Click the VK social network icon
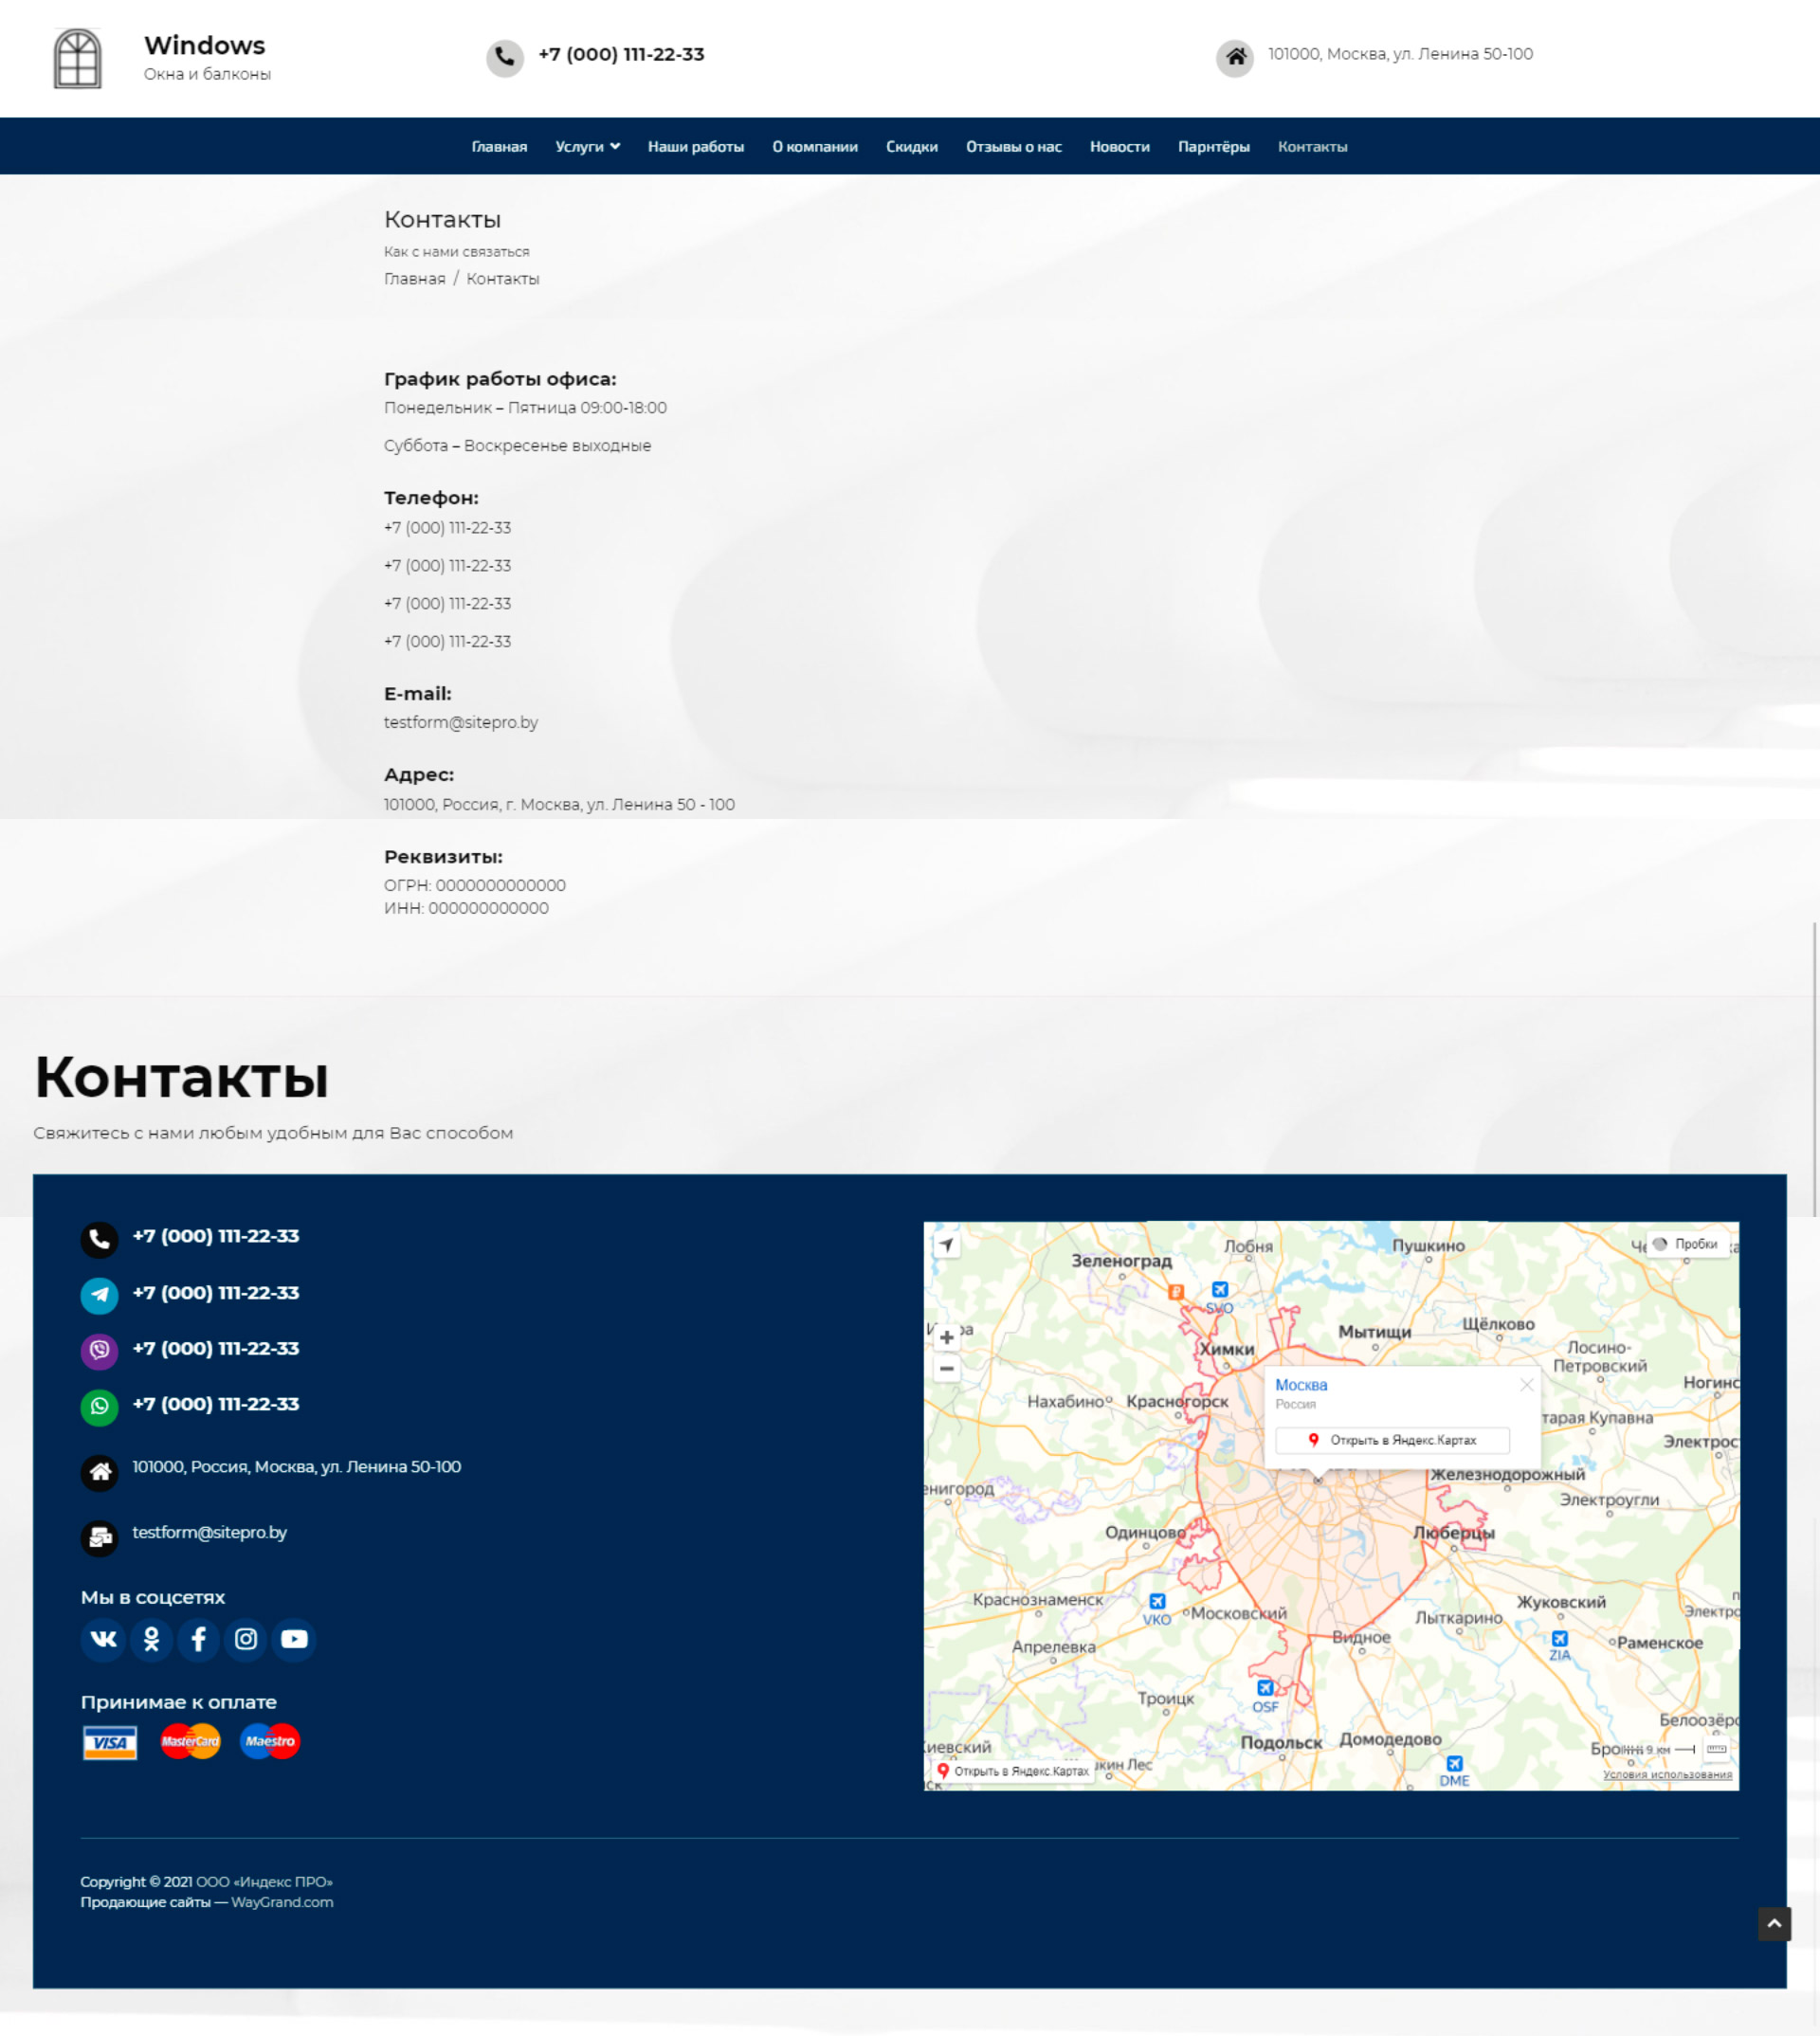 tap(103, 1639)
